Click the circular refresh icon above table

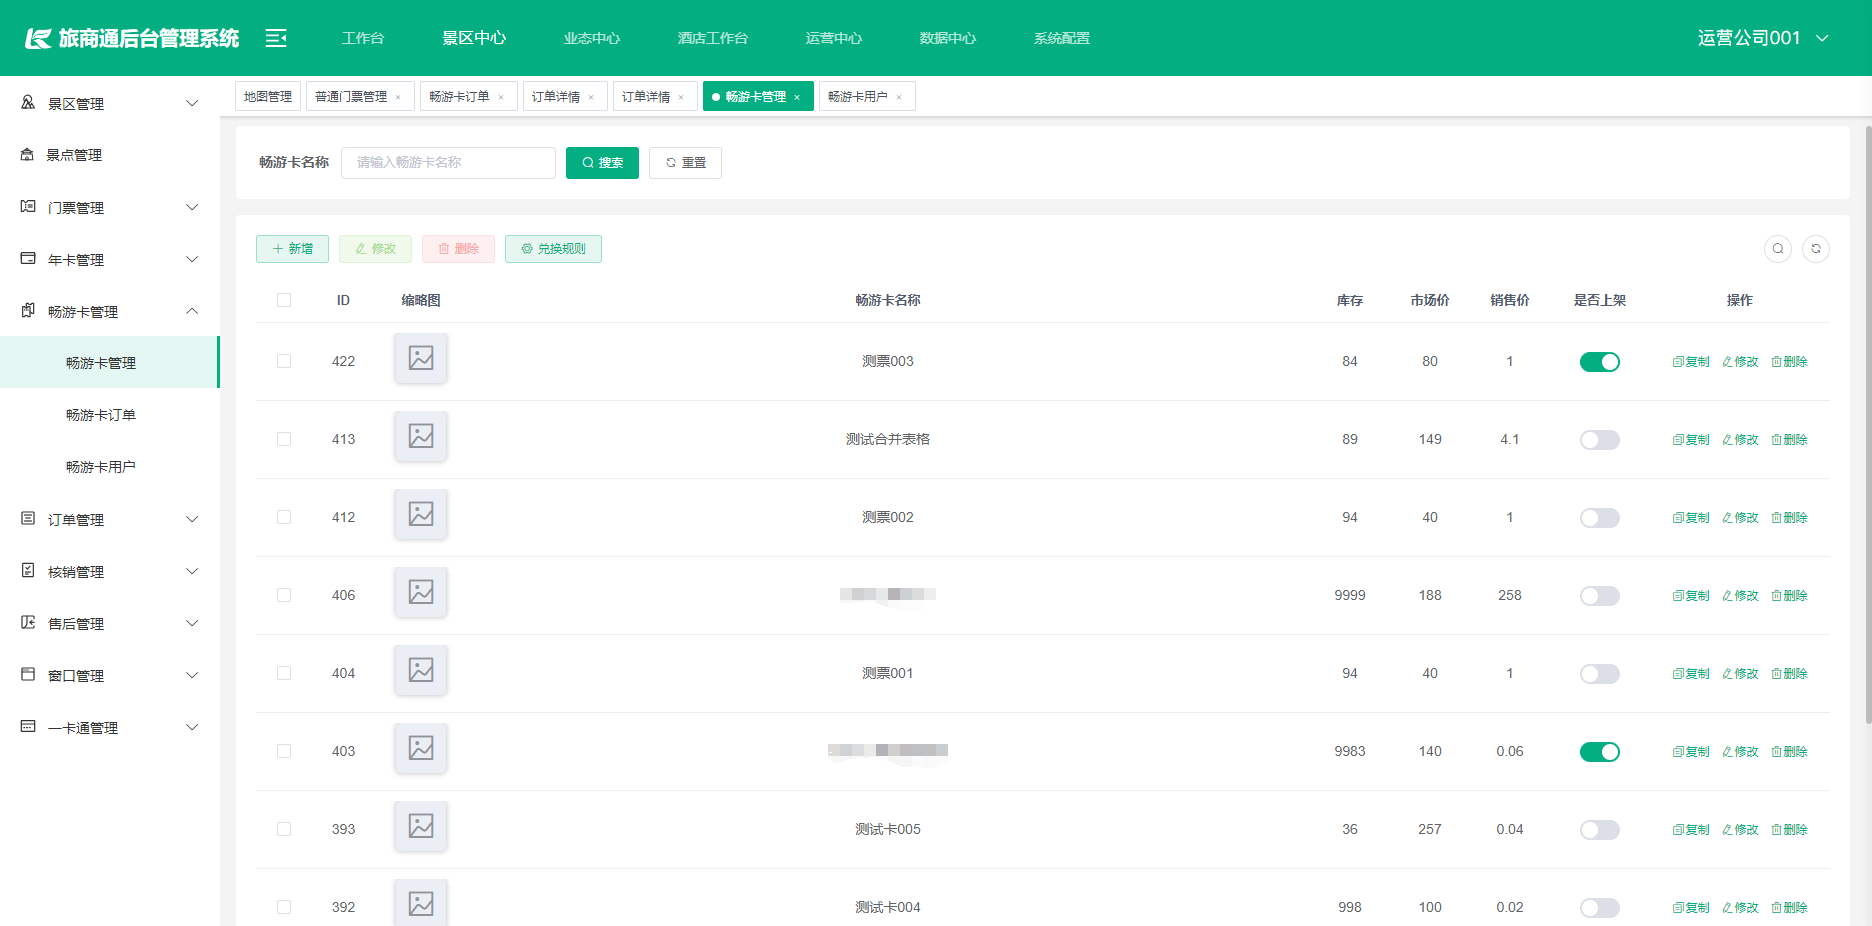1815,249
